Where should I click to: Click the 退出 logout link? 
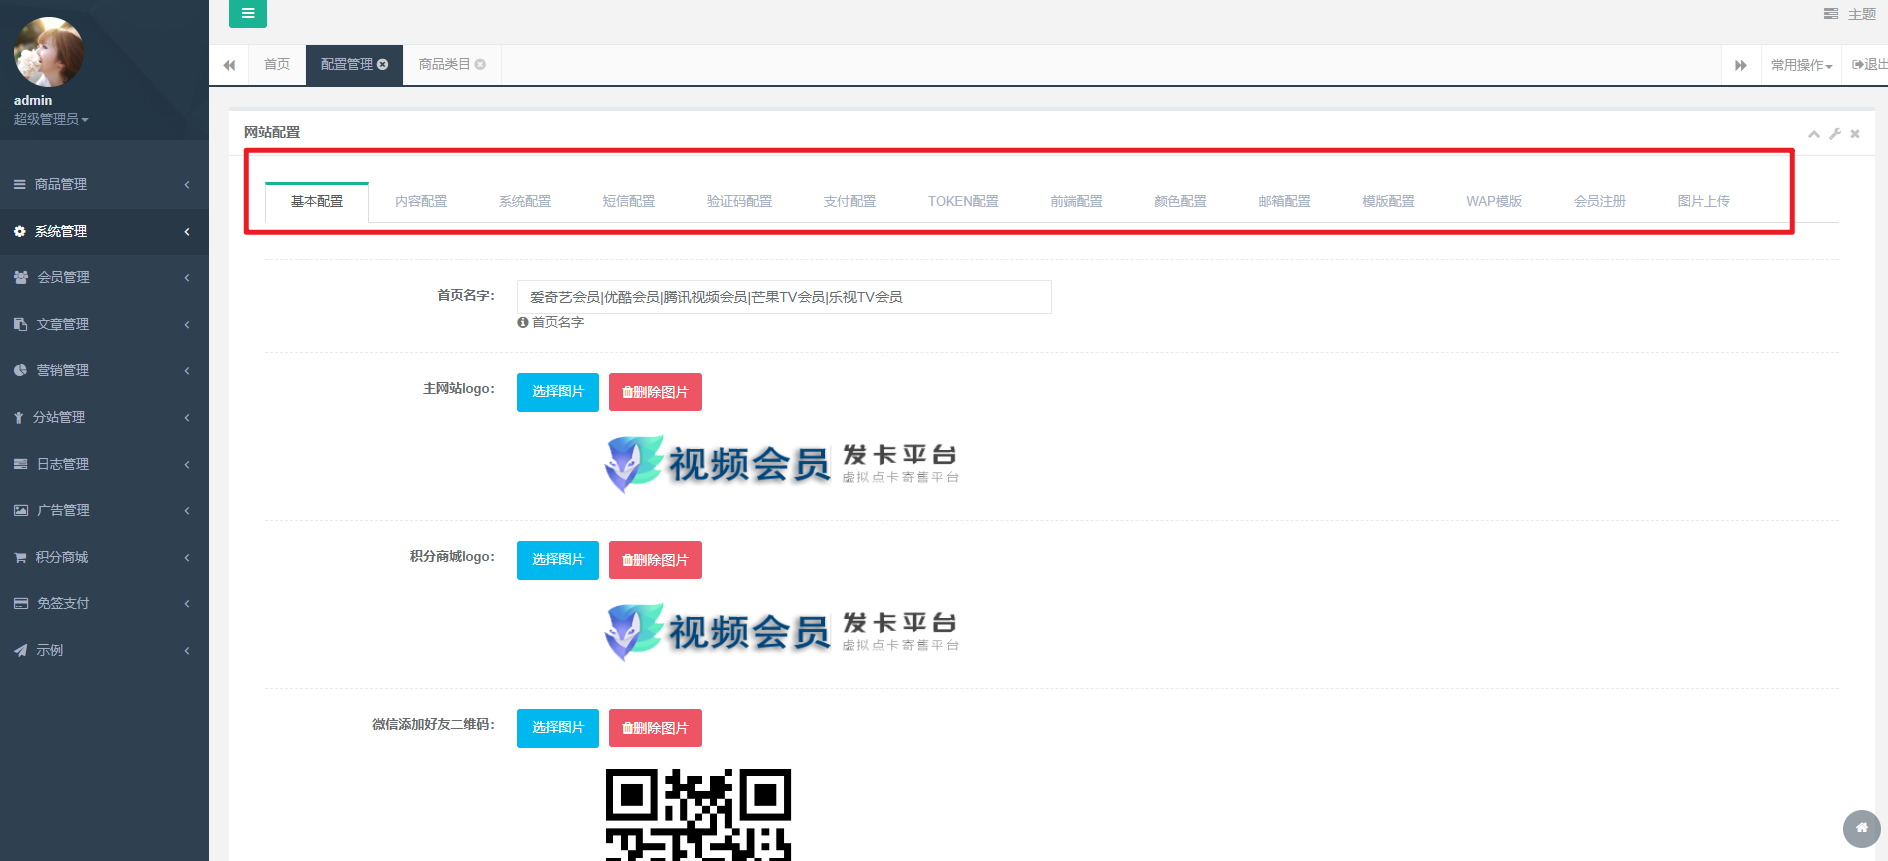pyautogui.click(x=1868, y=65)
